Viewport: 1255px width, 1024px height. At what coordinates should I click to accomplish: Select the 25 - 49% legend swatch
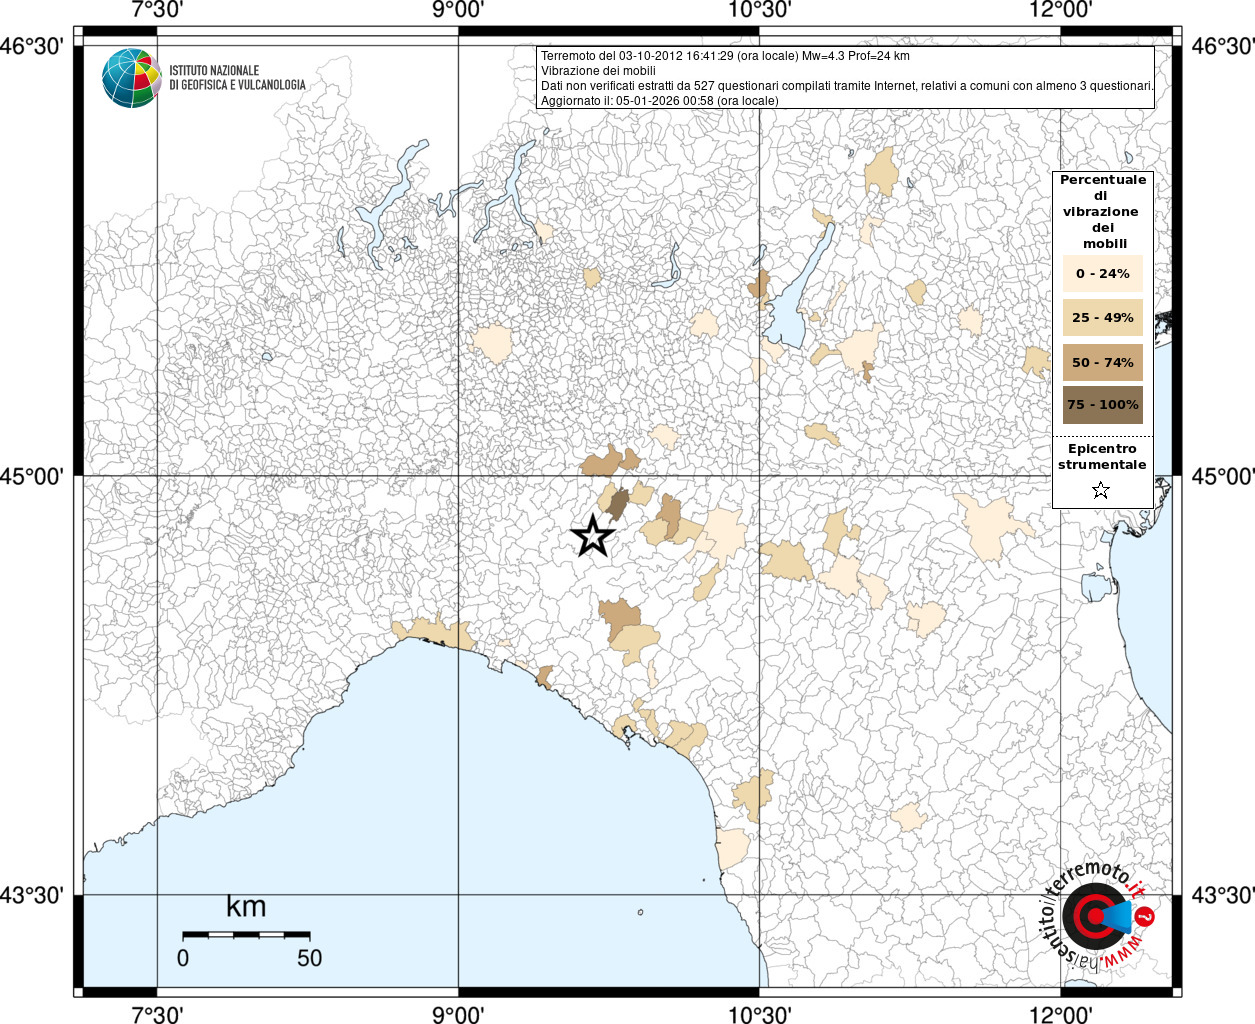tap(1103, 318)
